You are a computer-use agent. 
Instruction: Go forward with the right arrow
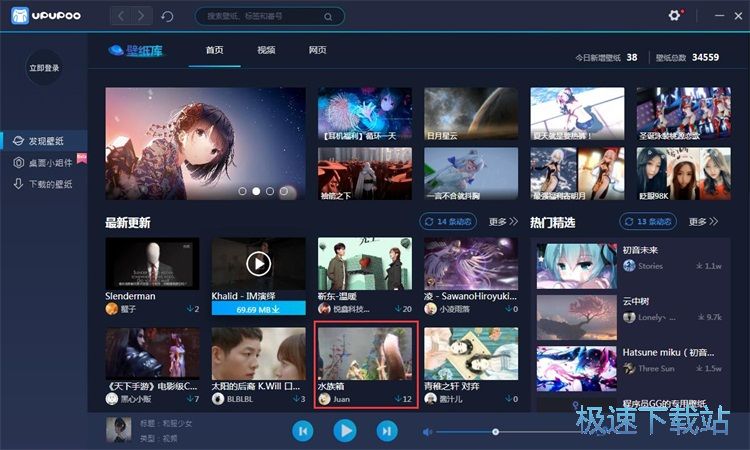pyautogui.click(x=142, y=16)
